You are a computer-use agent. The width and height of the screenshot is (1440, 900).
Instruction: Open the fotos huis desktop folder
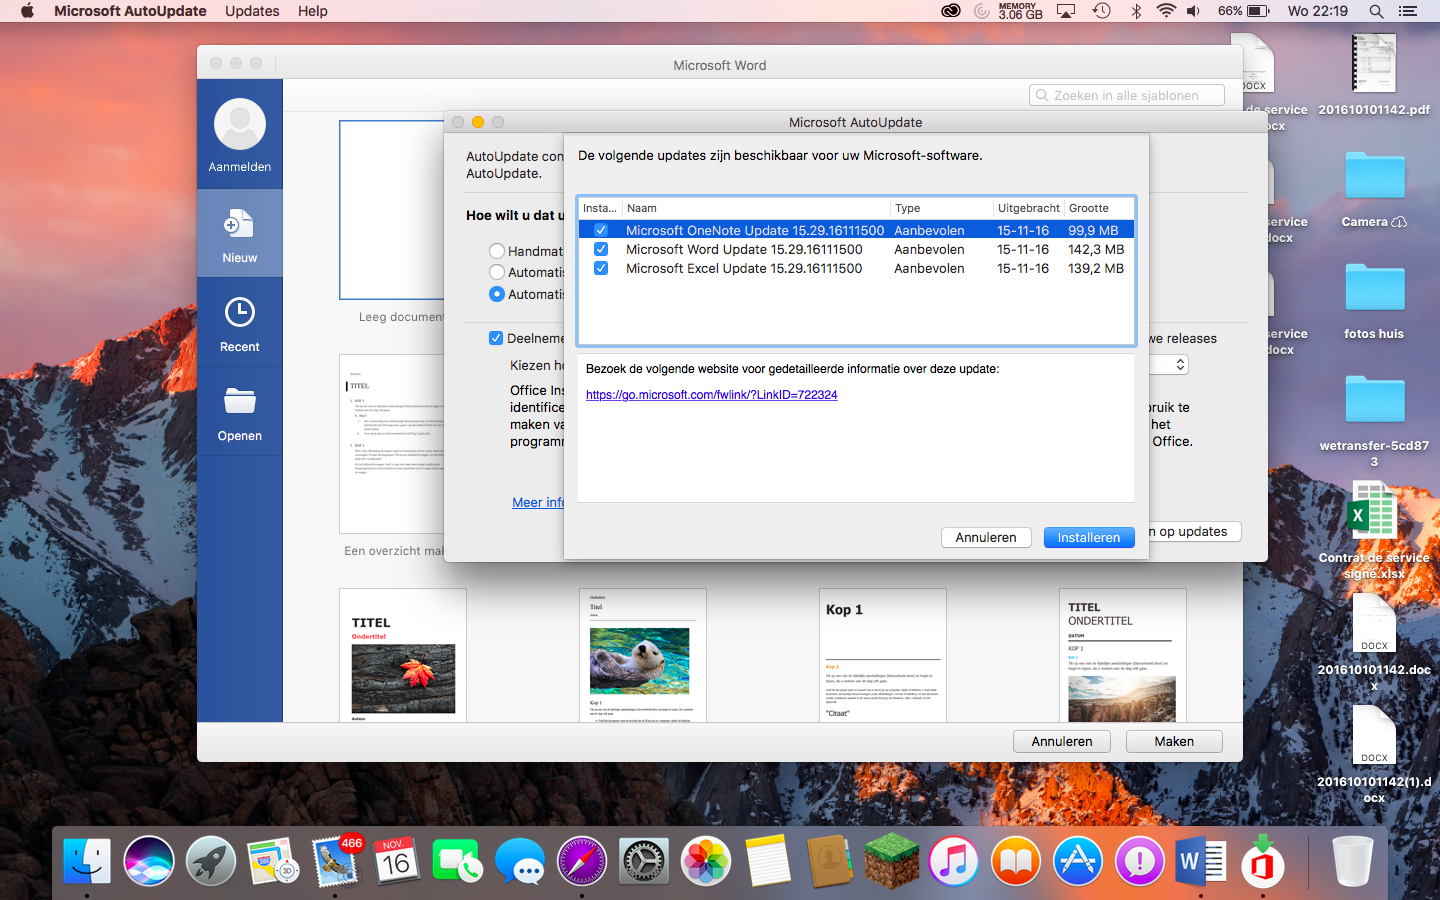coord(1374,289)
